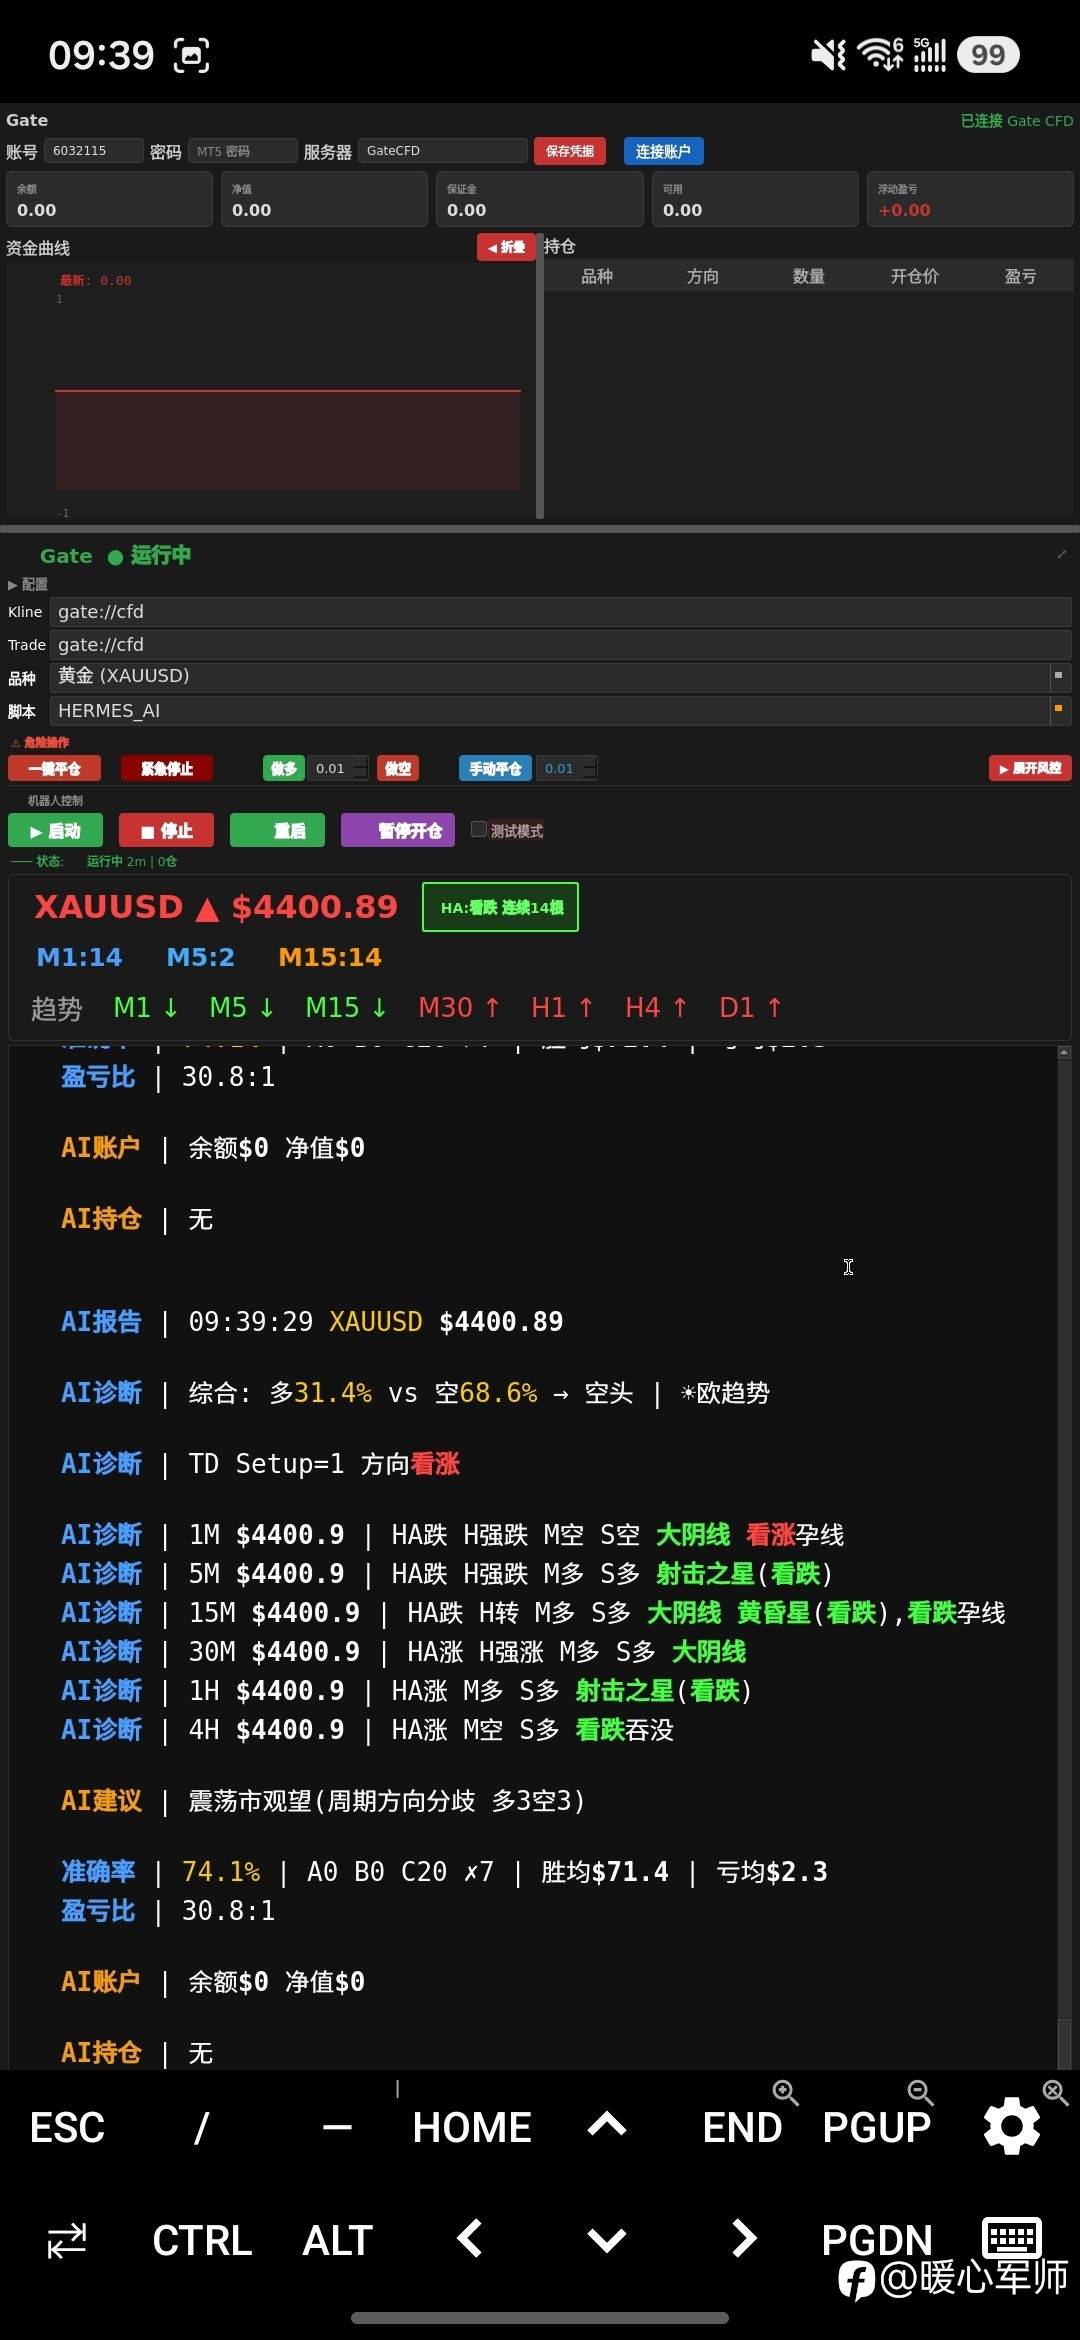Tap the magnifier icon above the gear

(x=1055, y=2091)
